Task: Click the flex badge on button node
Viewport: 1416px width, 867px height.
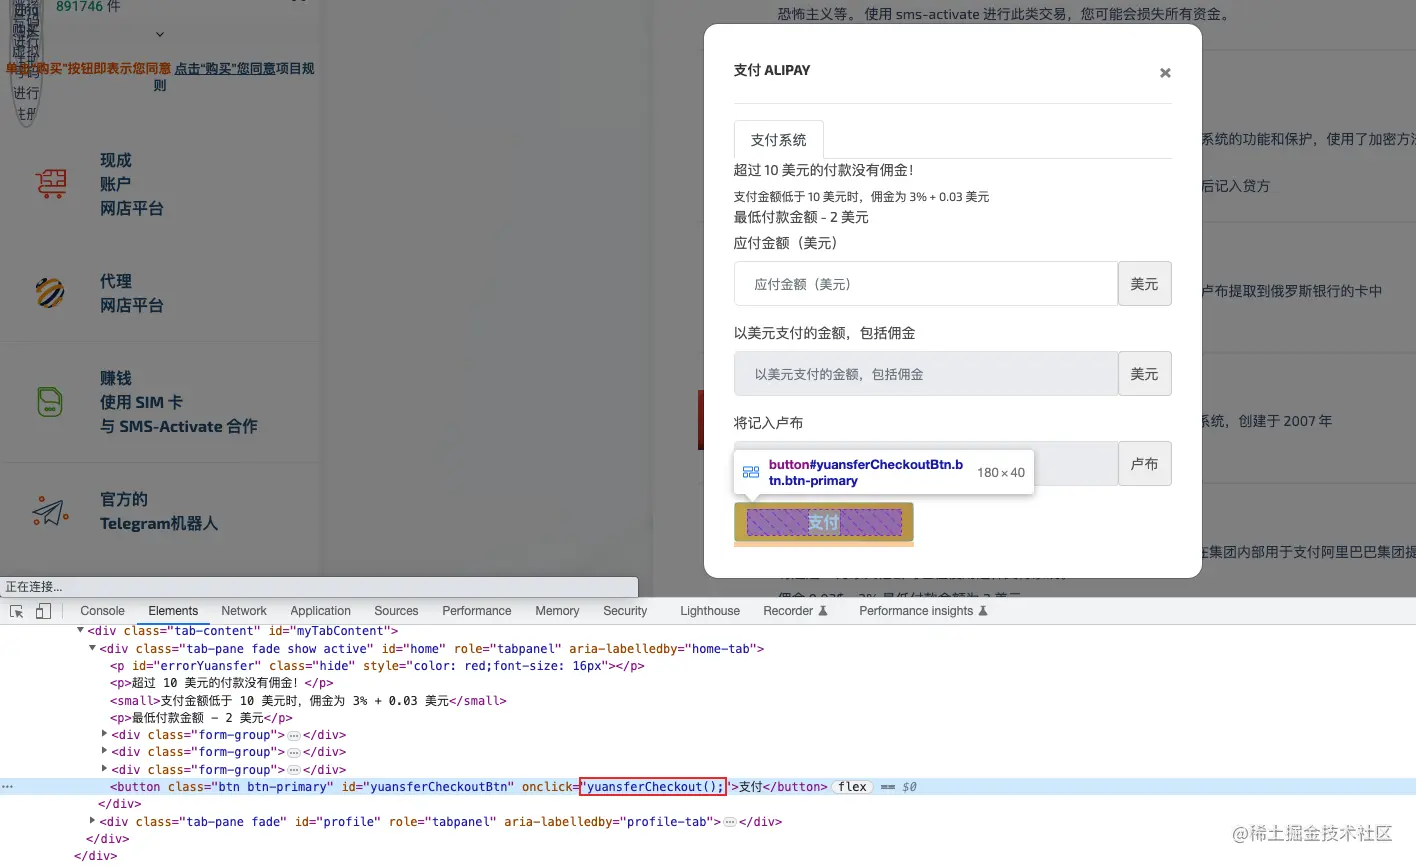Action: [852, 787]
